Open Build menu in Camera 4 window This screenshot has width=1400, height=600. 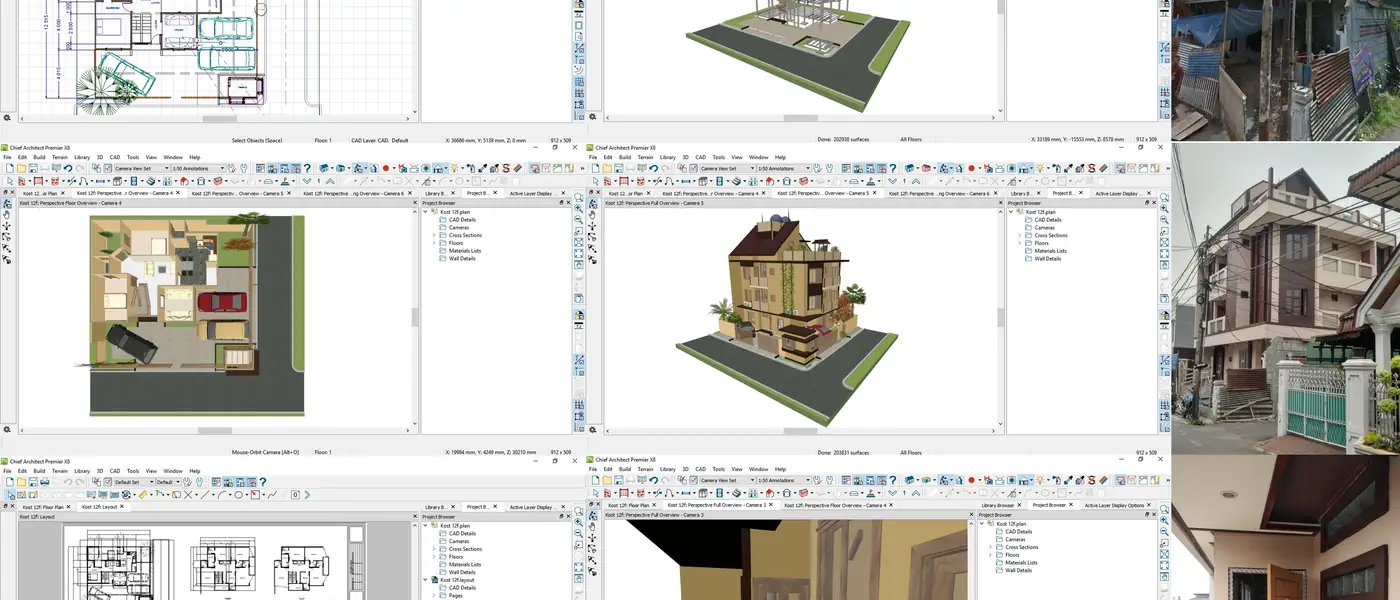click(x=39, y=157)
